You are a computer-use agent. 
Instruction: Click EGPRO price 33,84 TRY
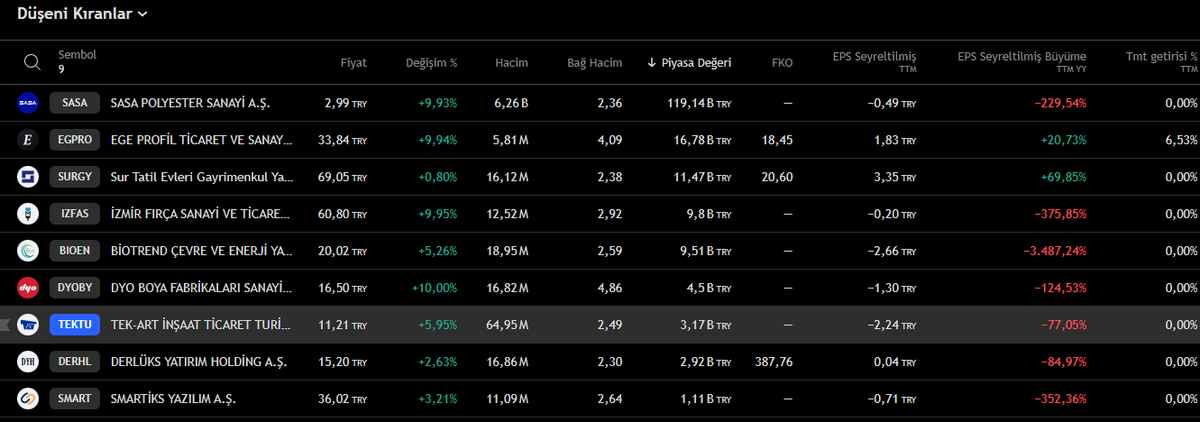[x=342, y=140]
